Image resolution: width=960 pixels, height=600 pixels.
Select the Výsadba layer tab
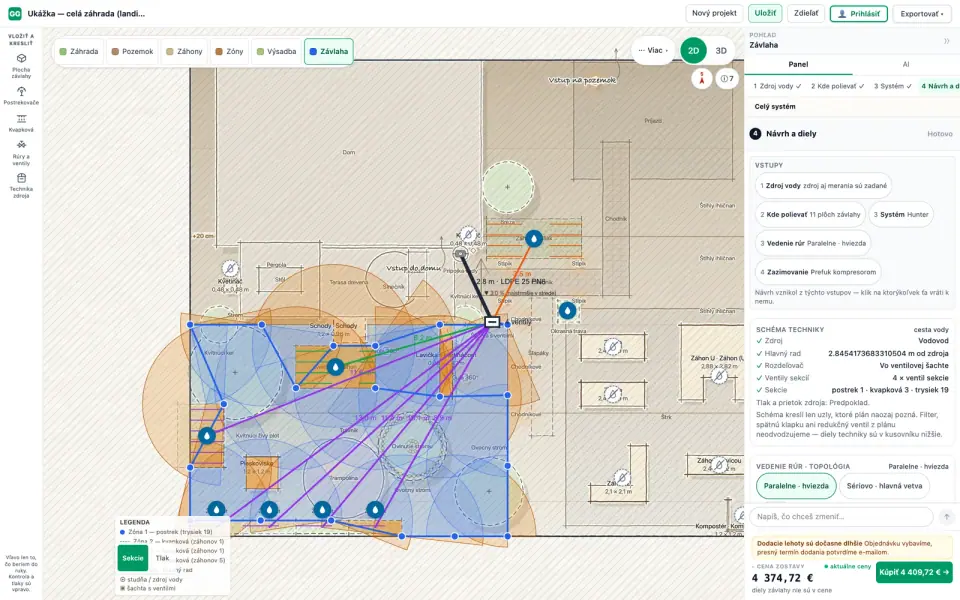tap(276, 51)
